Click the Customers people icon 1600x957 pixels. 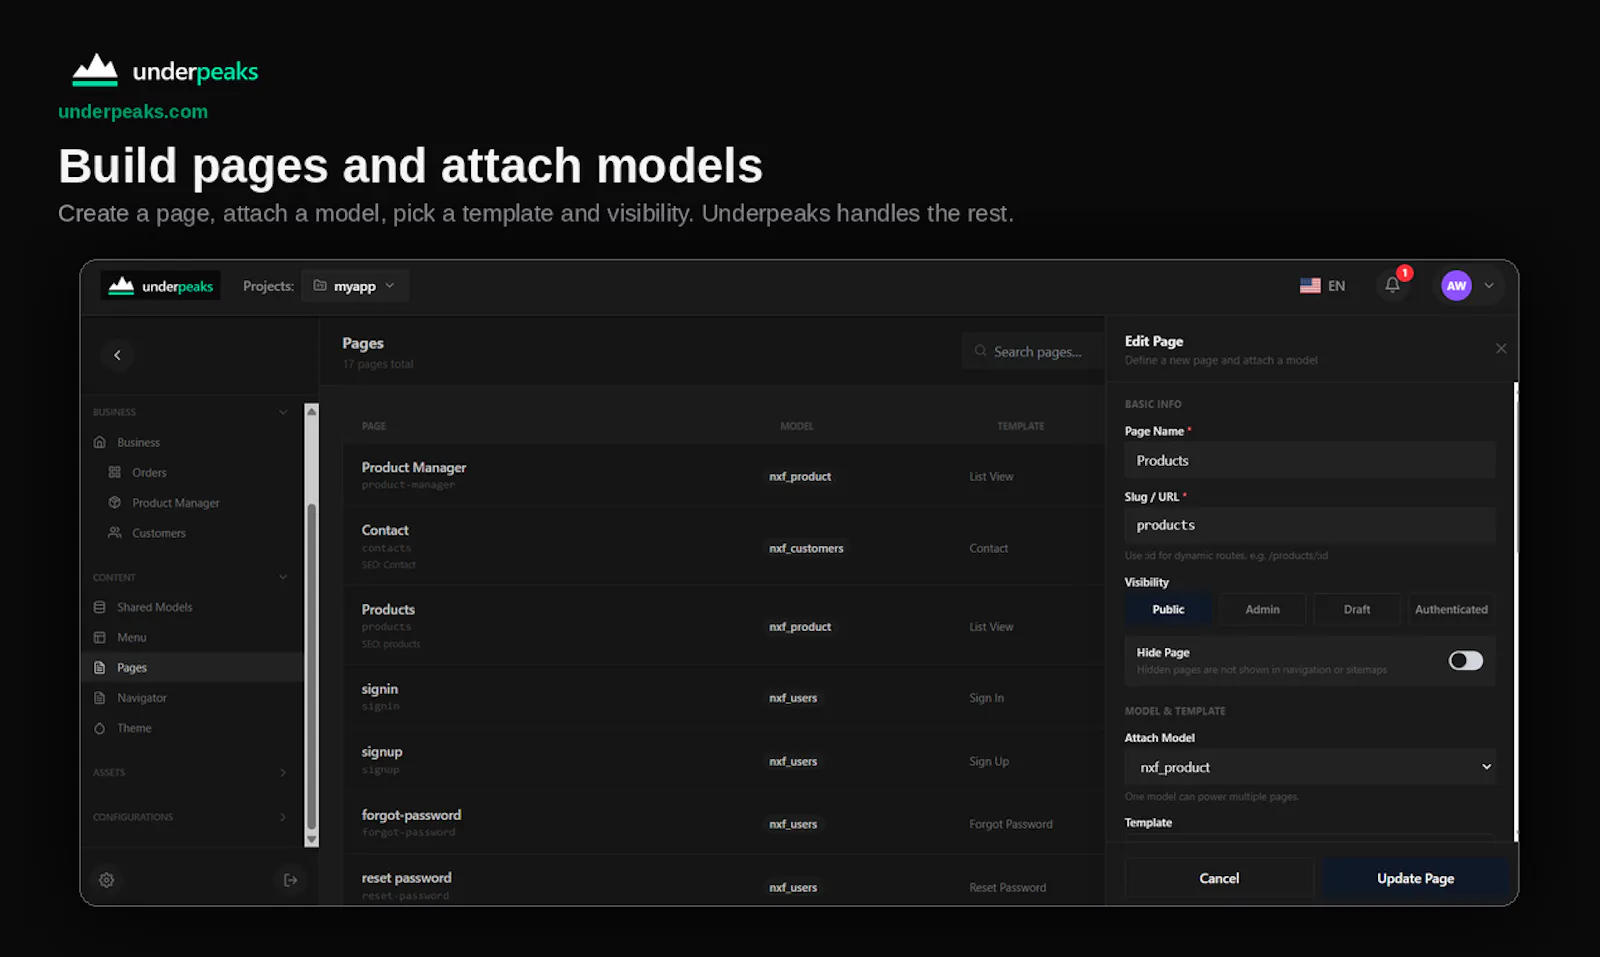click(x=115, y=533)
